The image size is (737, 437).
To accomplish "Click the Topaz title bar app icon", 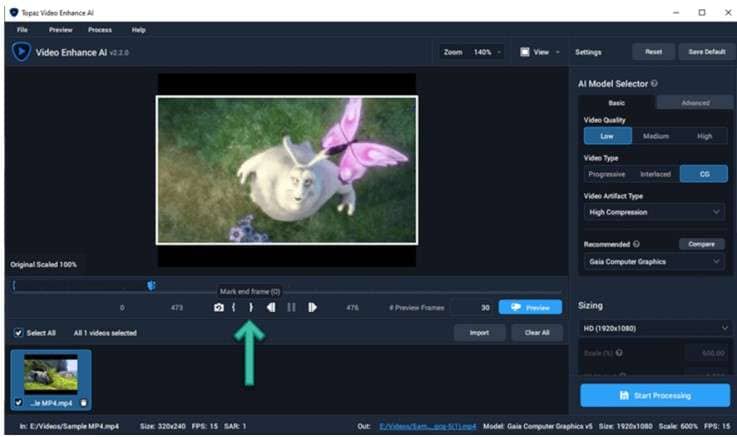I will pos(14,12).
